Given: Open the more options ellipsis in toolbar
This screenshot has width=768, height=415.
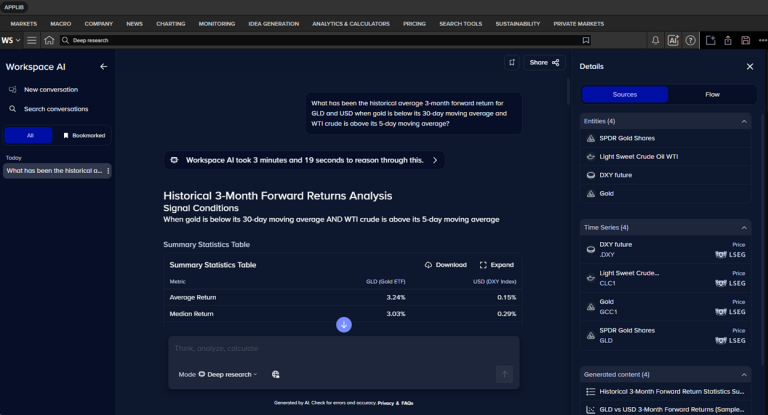Looking at the screenshot, I should tap(763, 40).
